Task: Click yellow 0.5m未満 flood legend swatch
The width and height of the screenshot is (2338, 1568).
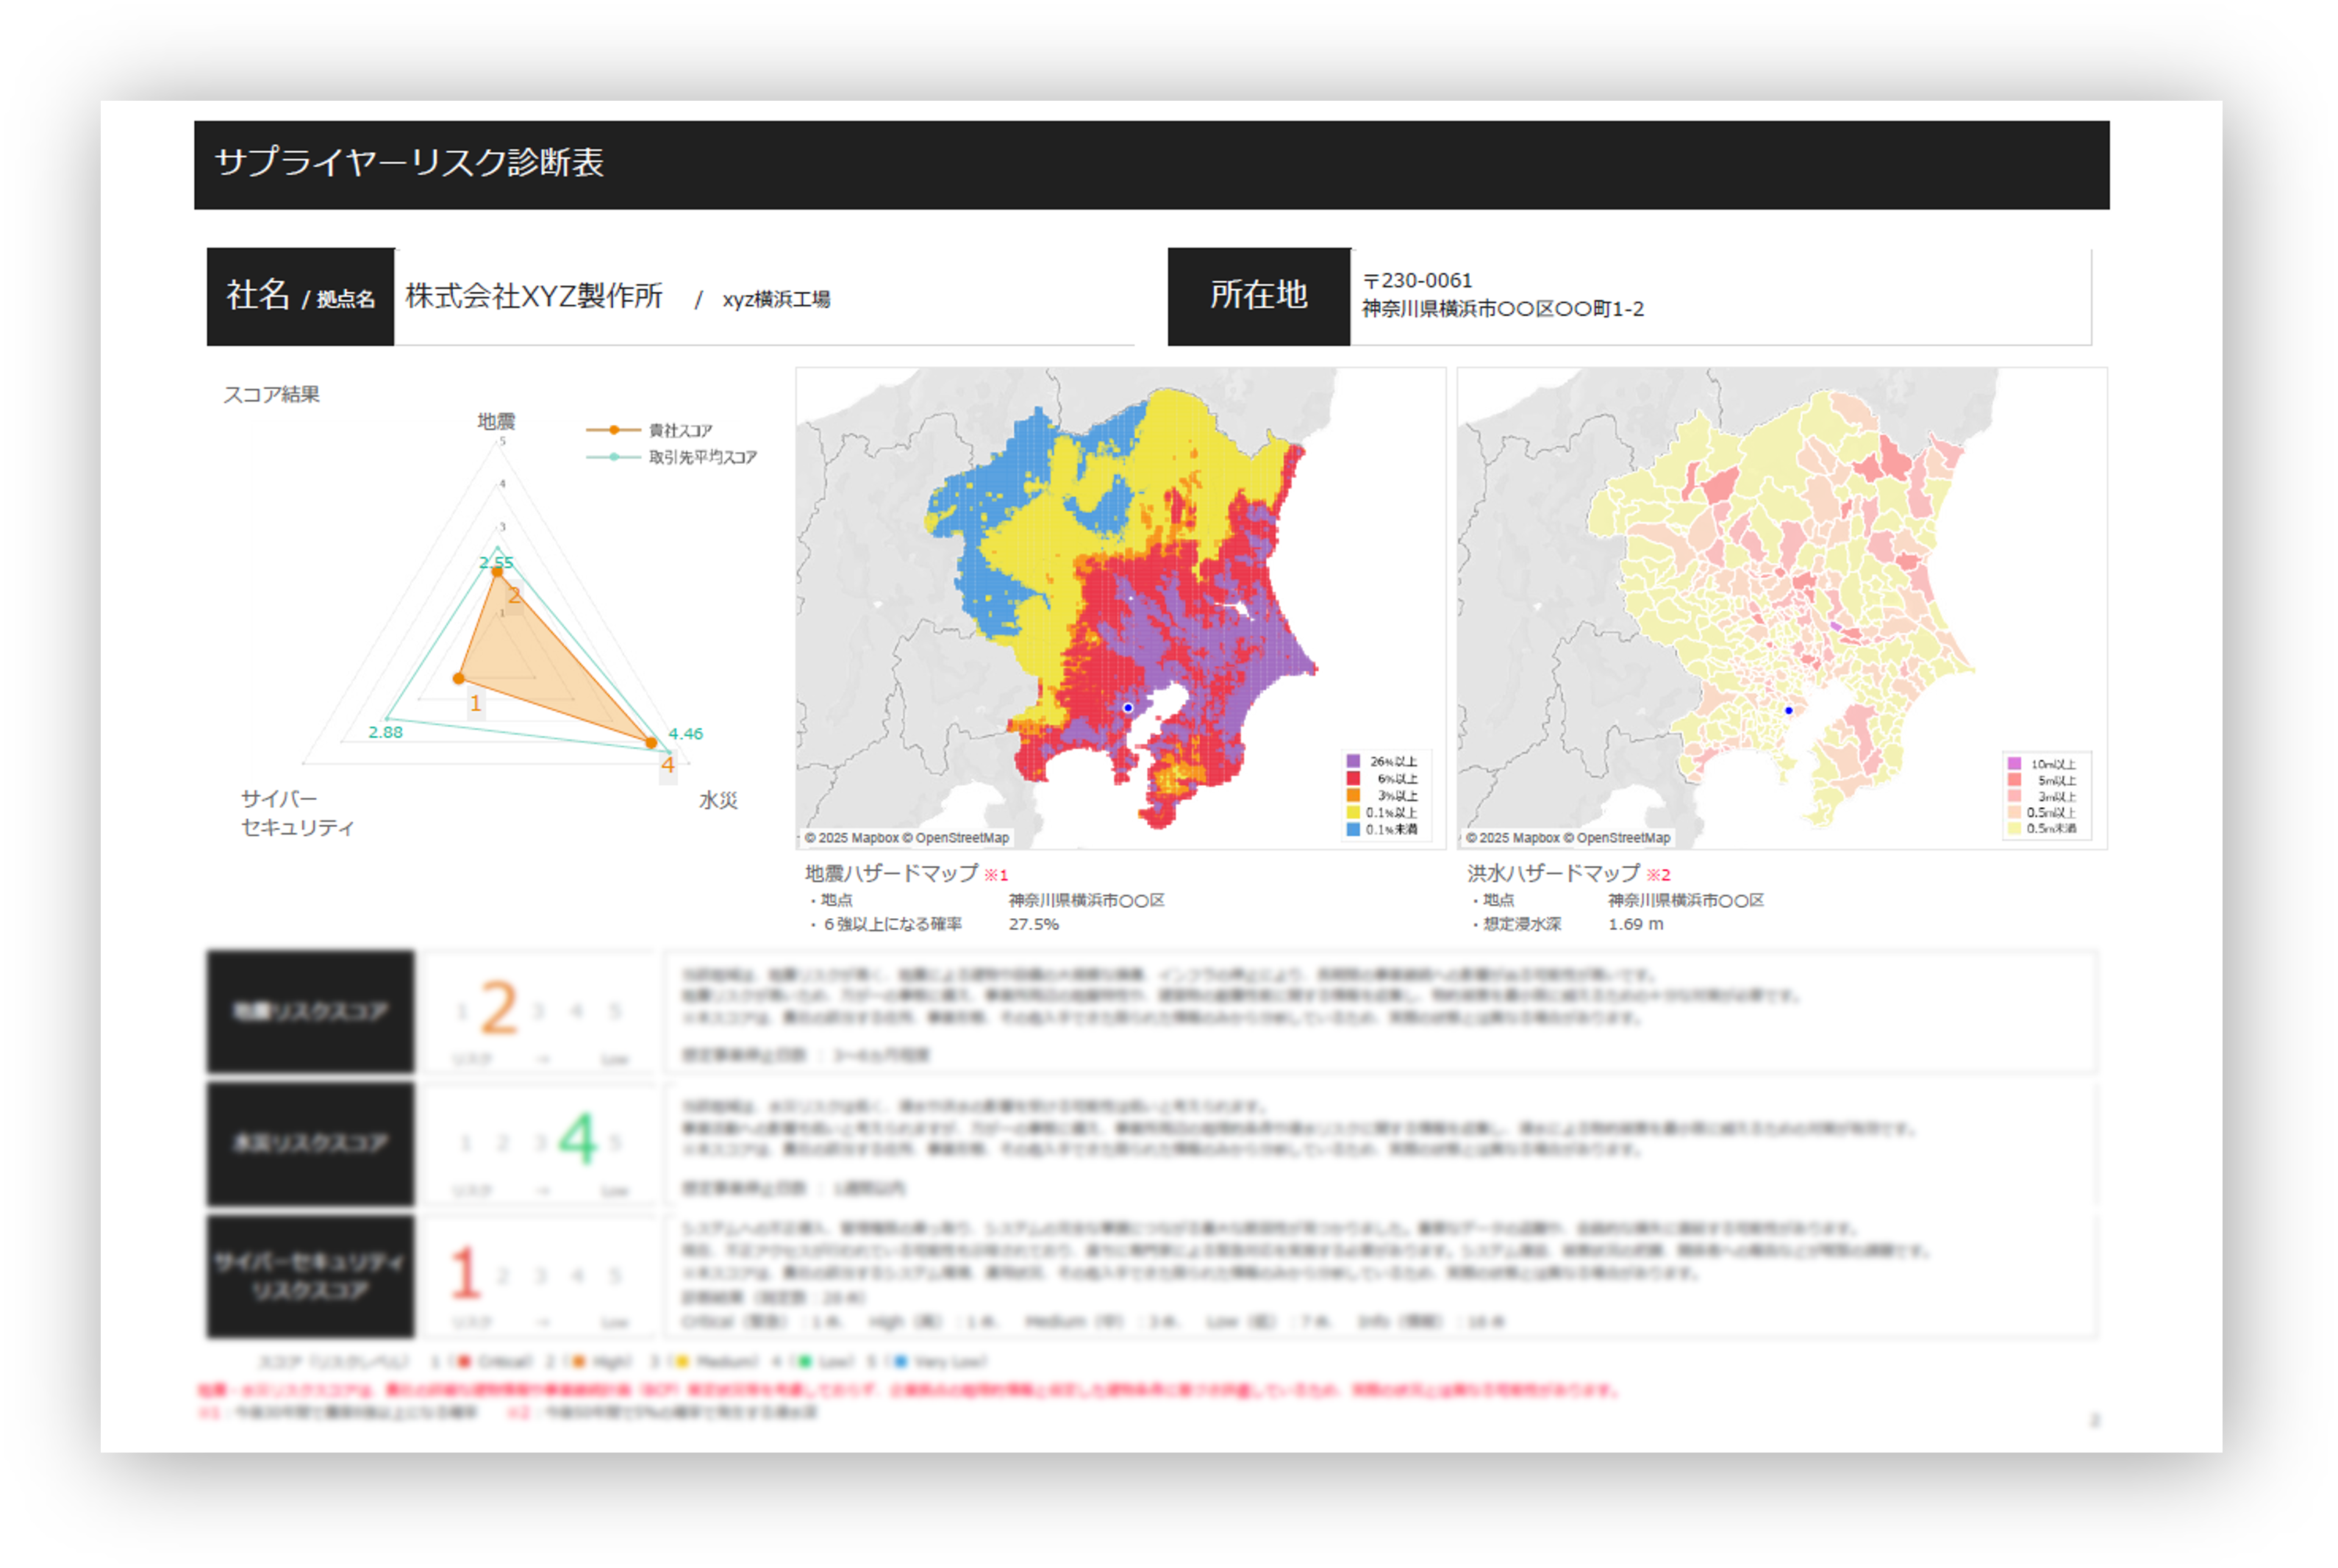Action: click(2014, 828)
